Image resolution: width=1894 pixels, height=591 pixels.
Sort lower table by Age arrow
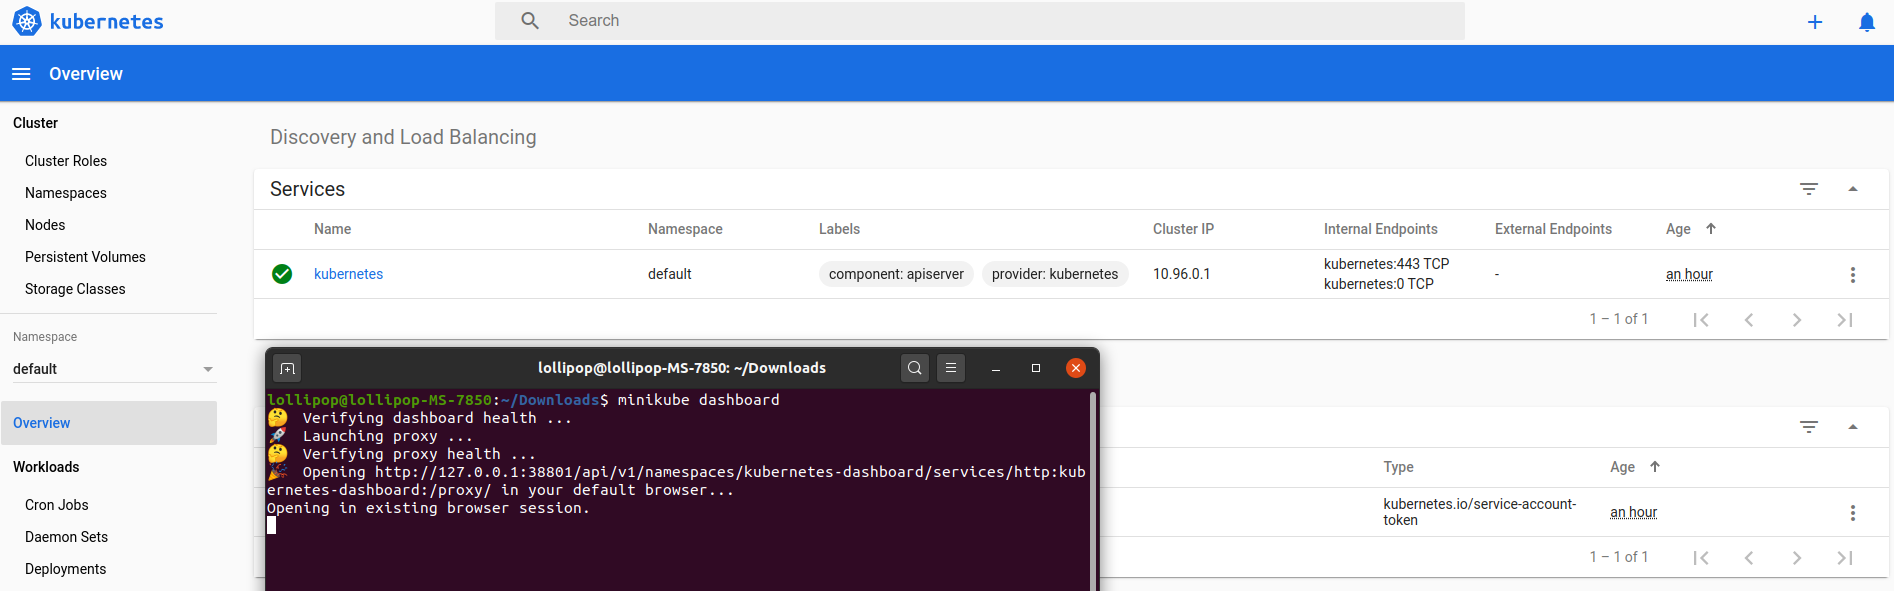tap(1655, 467)
